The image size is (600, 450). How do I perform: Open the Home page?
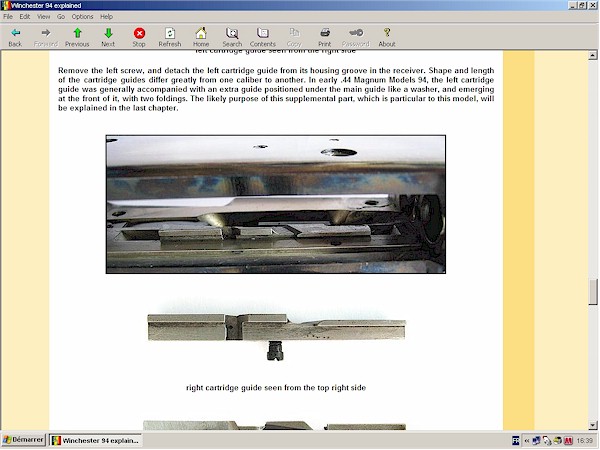pyautogui.click(x=201, y=37)
